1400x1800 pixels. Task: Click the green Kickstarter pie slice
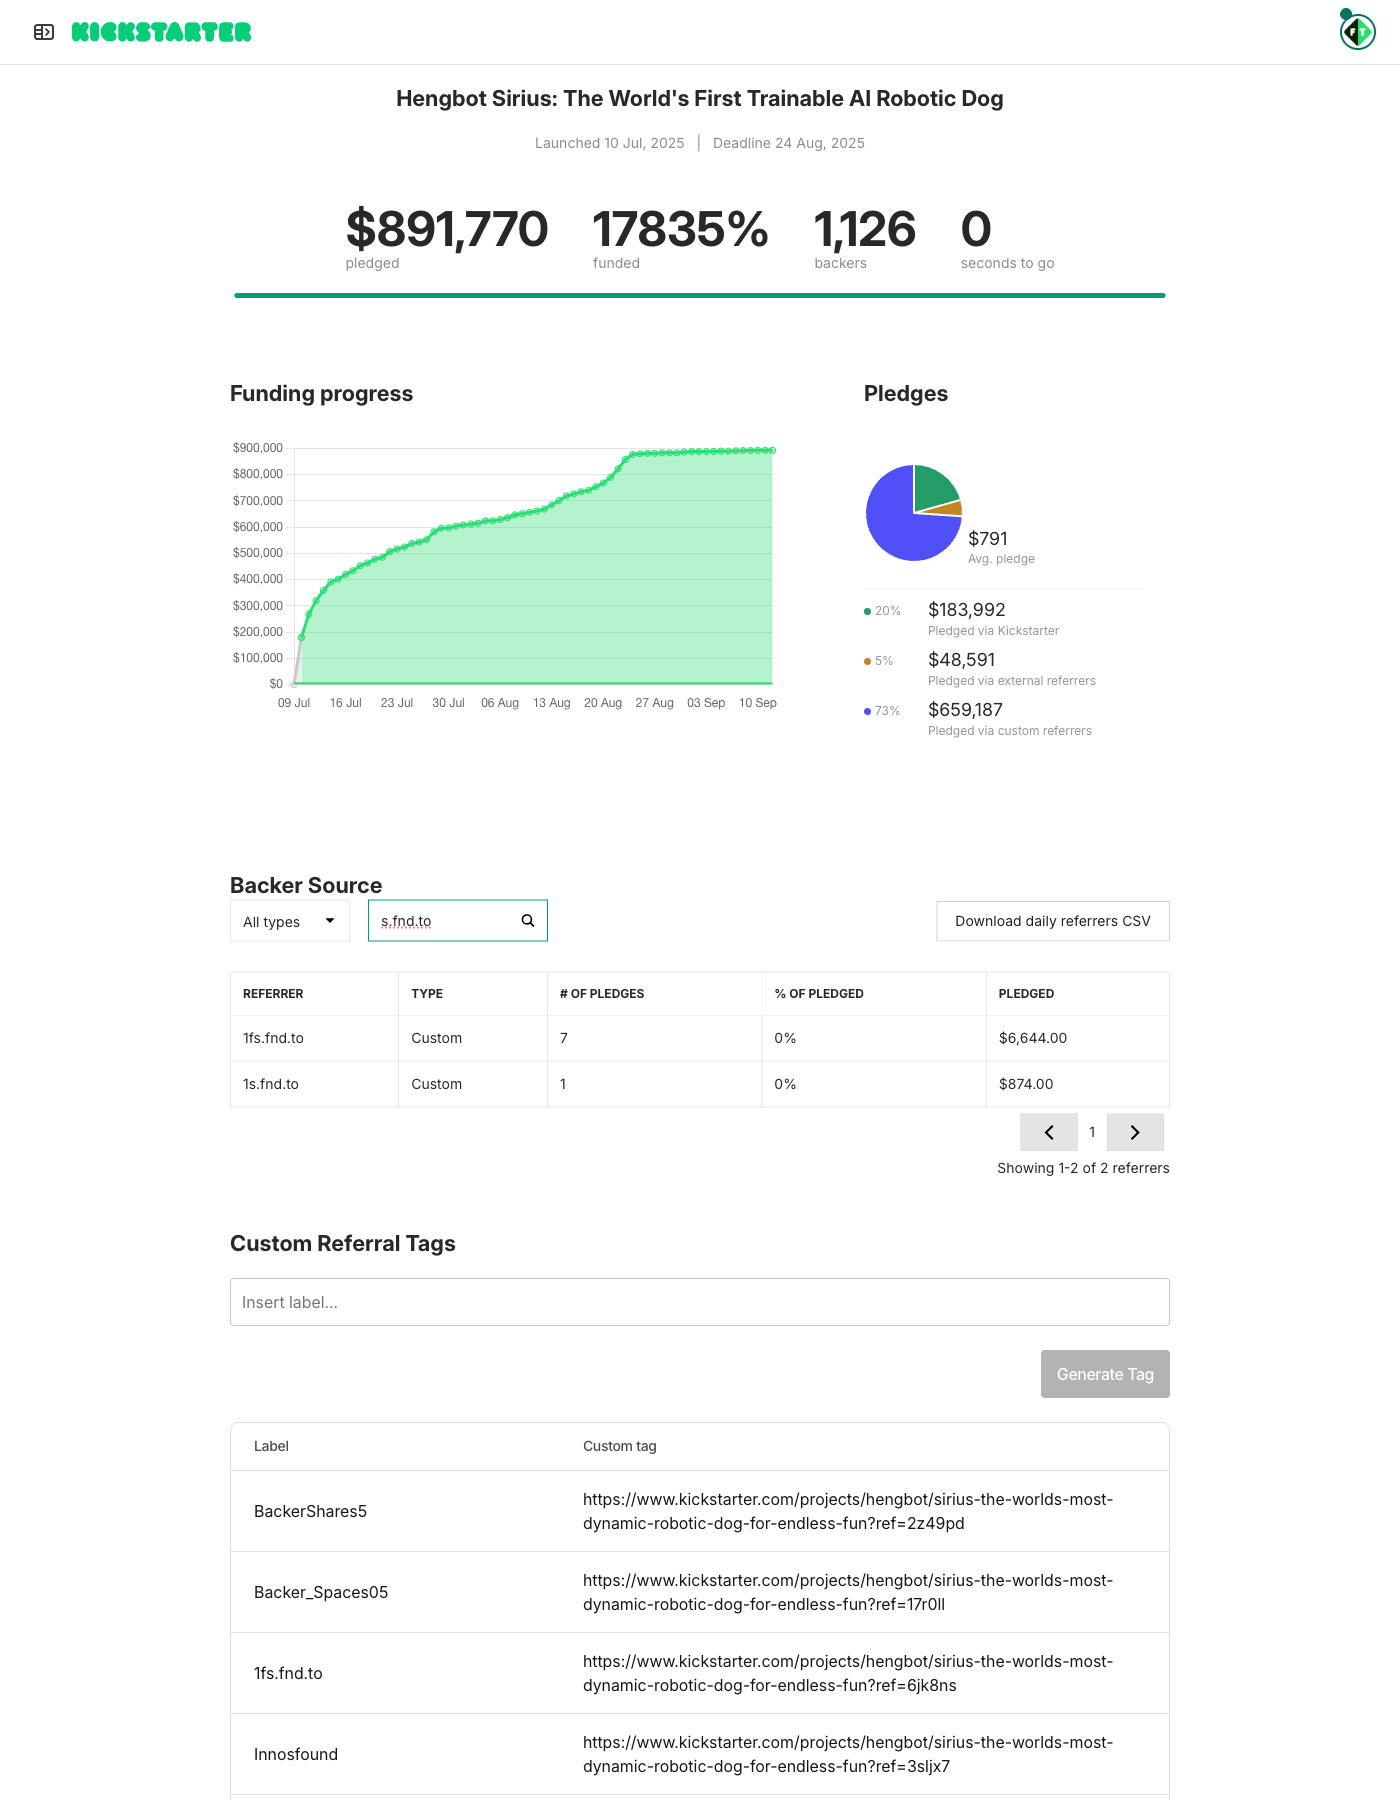tap(932, 489)
